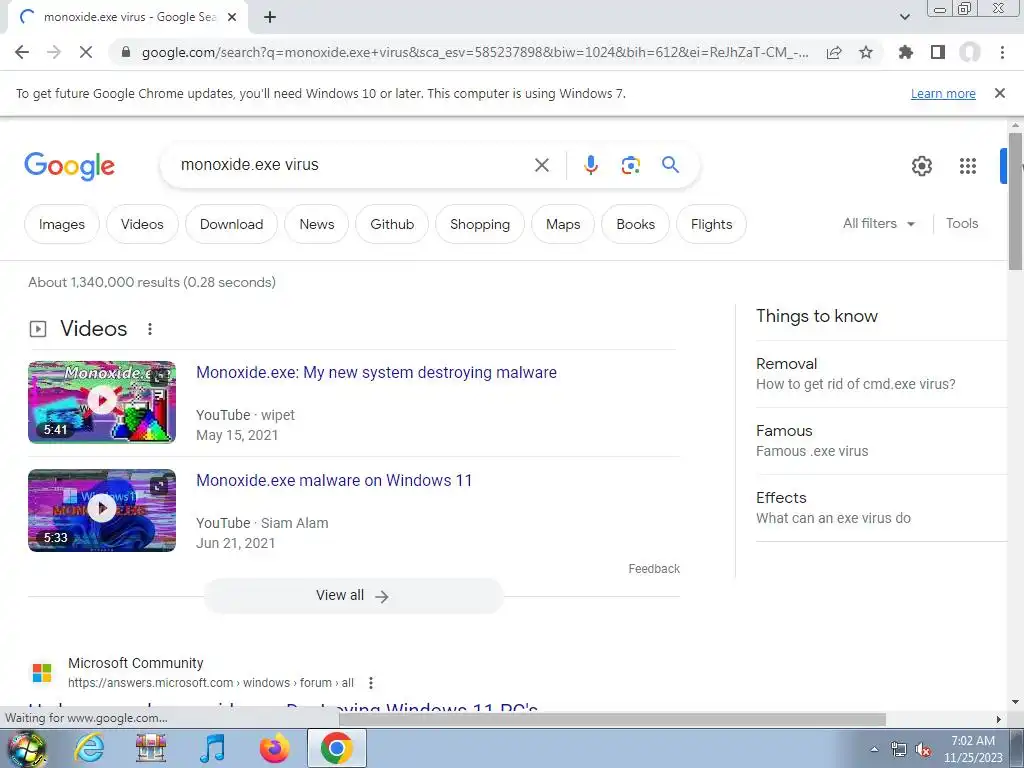Search tabs using the tab strip chevron
This screenshot has height=768, width=1024.
[904, 17]
